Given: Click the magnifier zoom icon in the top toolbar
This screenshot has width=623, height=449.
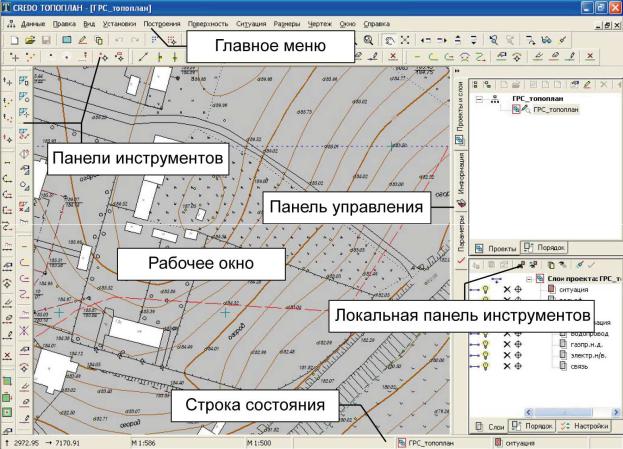Looking at the screenshot, I should pyautogui.click(x=369, y=40).
